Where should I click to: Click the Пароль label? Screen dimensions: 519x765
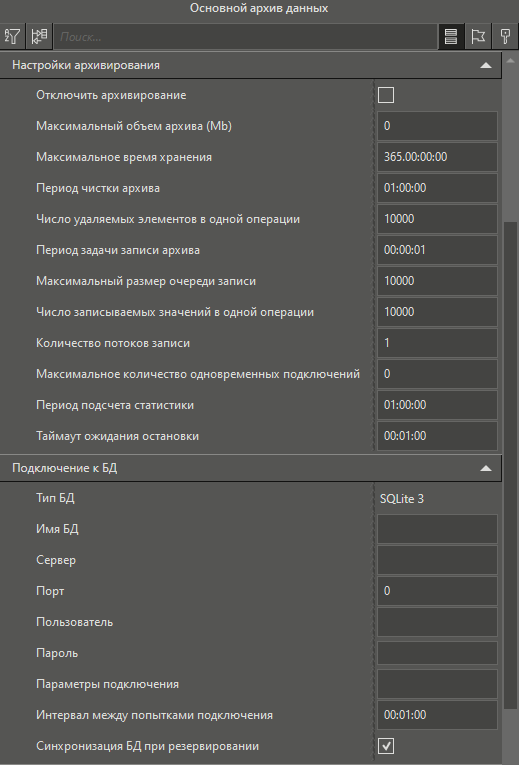[57, 653]
